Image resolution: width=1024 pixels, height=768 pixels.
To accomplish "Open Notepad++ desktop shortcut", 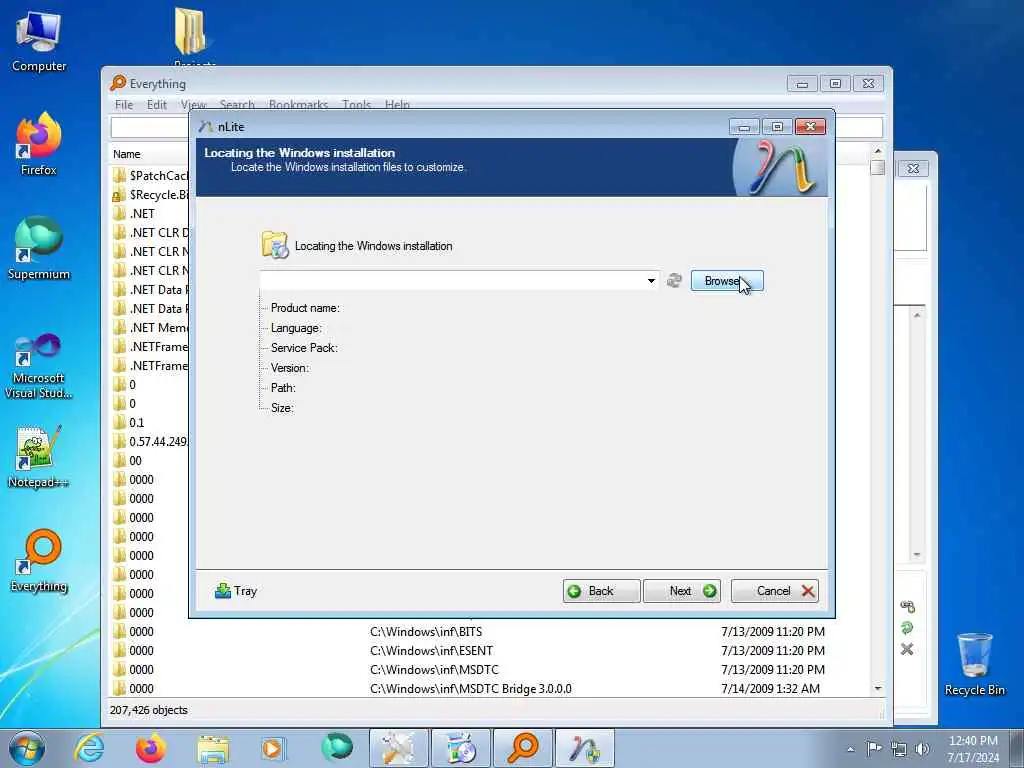I will 39,456.
